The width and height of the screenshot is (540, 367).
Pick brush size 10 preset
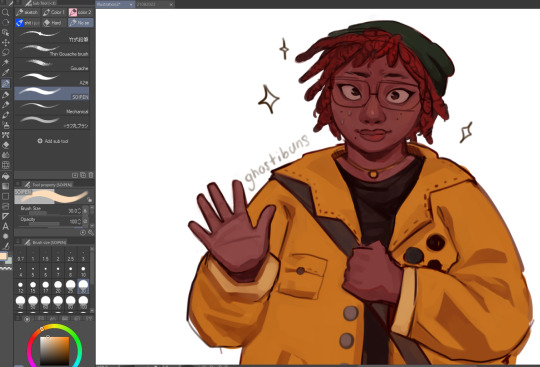pos(83,271)
